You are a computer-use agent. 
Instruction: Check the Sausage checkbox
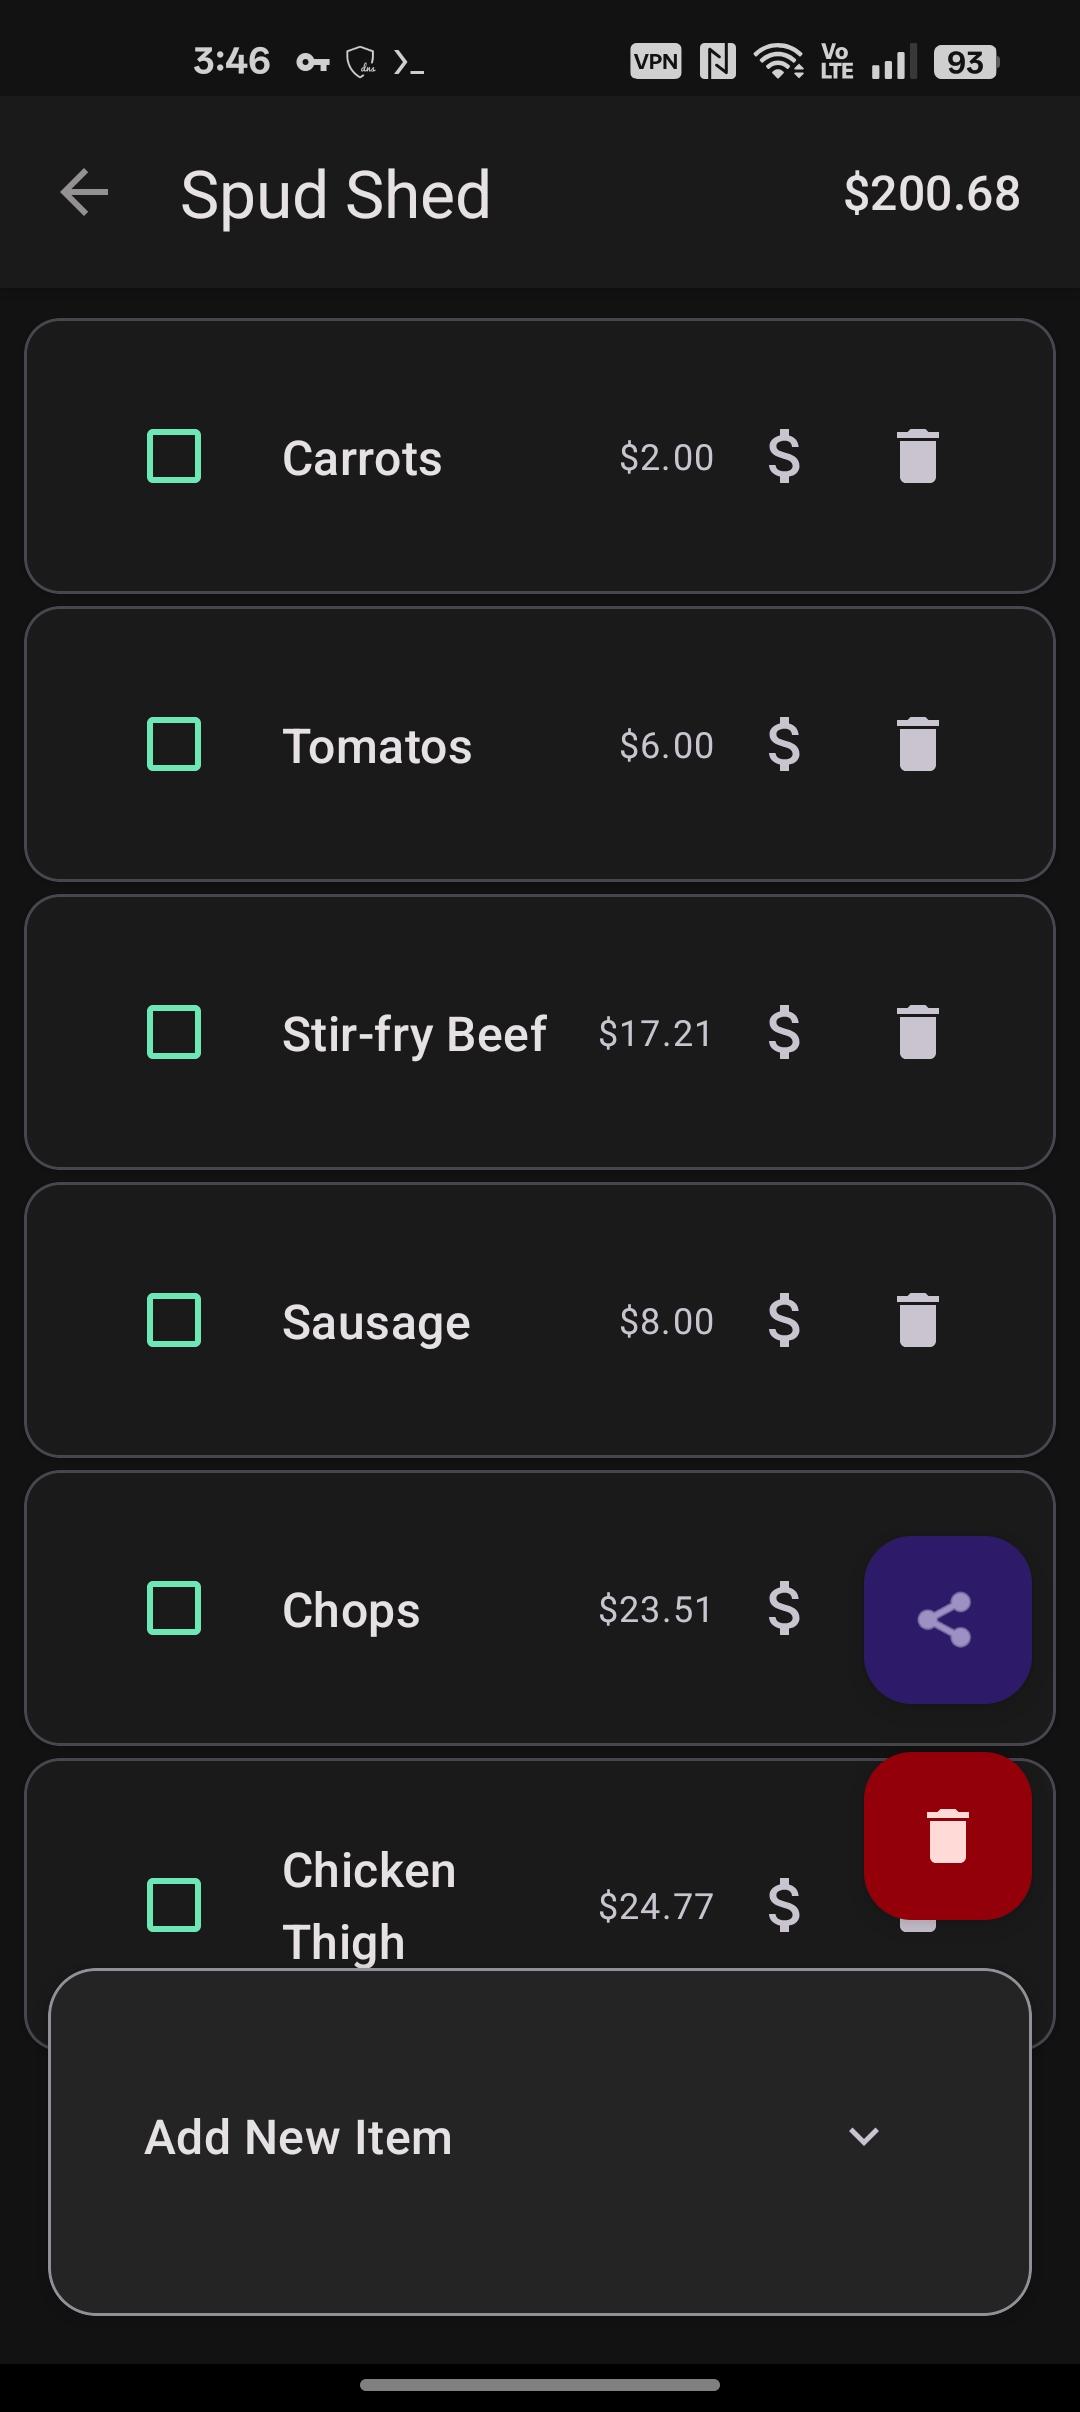pyautogui.click(x=174, y=1321)
